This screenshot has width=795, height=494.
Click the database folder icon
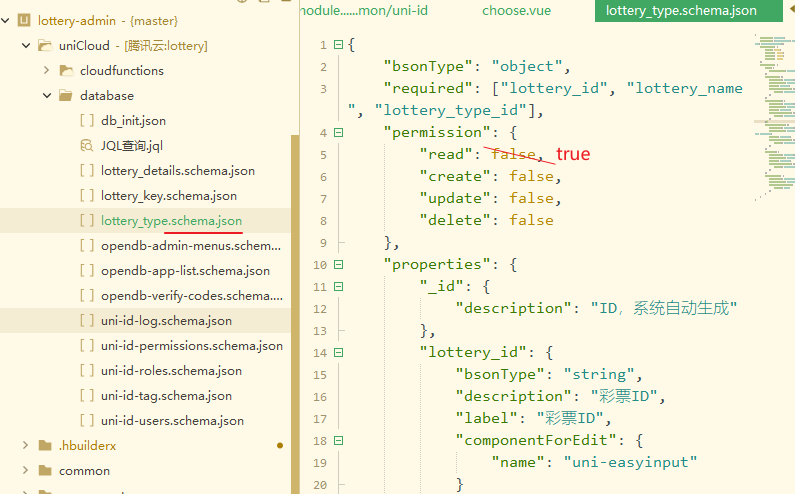pos(66,95)
